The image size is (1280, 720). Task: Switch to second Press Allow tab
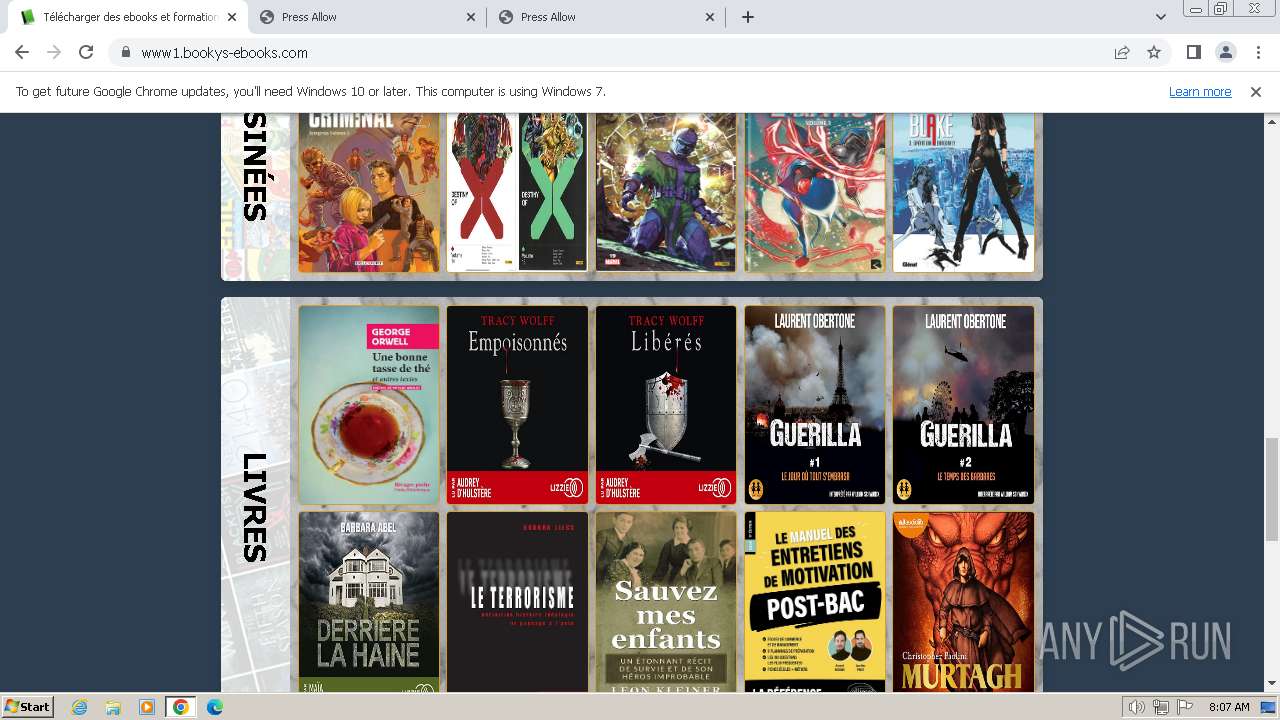(x=368, y=17)
